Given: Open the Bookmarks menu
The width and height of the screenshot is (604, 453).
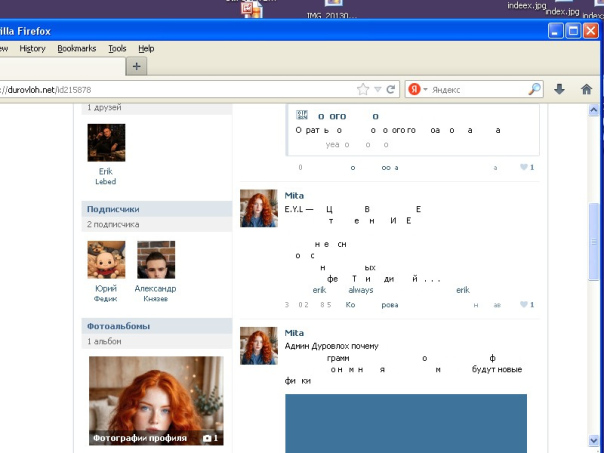Looking at the screenshot, I should 77,49.
